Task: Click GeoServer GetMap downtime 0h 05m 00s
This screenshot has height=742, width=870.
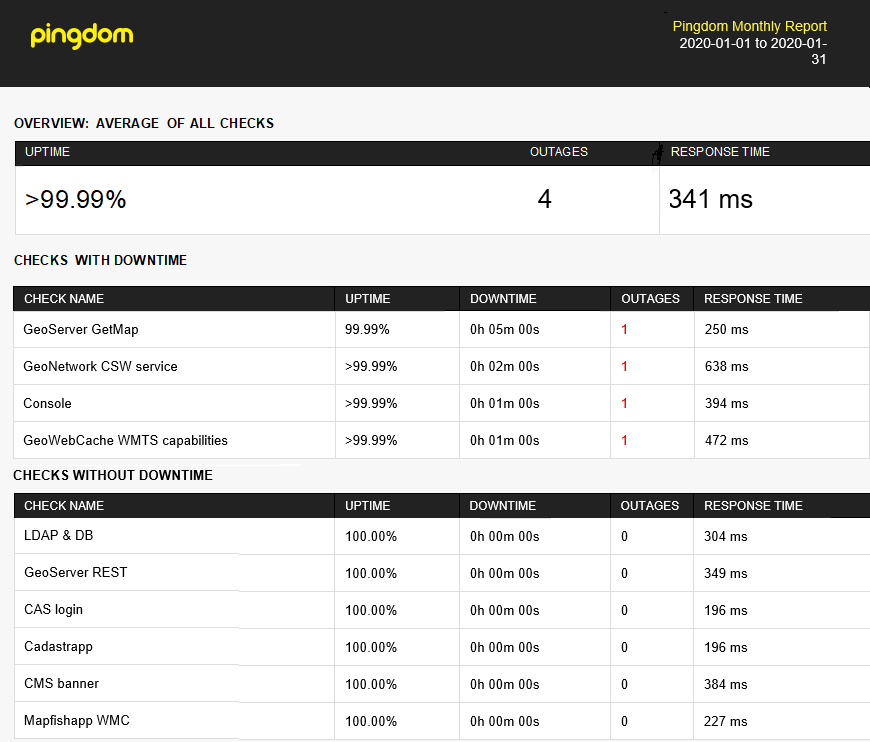Action: click(x=505, y=329)
